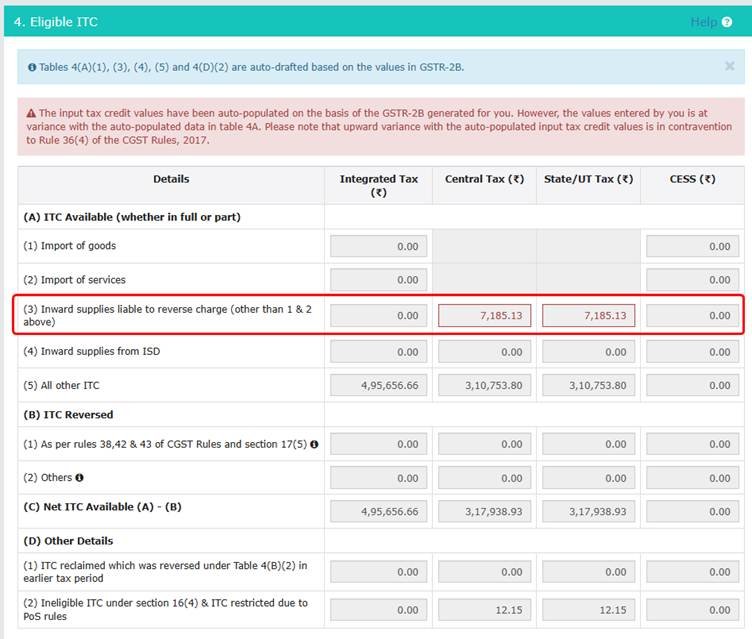This screenshot has height=639, width=752.
Task: Click State/UT Tax field for Ineligible ITC row
Action: pos(588,609)
